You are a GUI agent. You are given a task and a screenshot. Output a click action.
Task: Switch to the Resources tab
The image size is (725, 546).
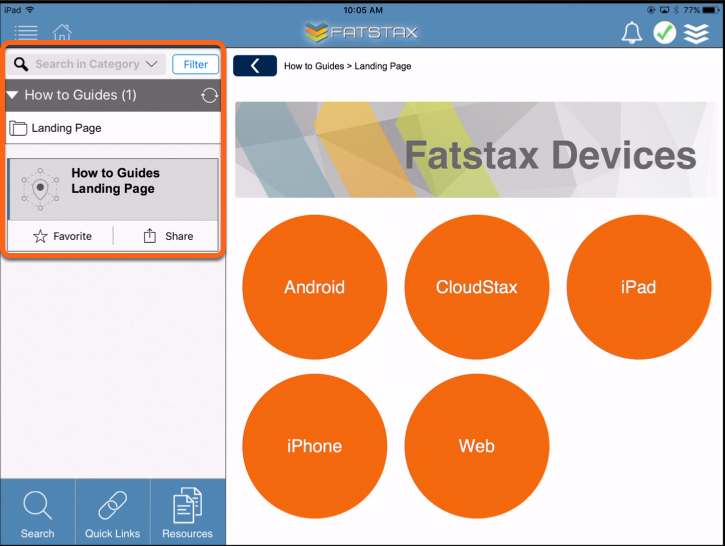coord(188,512)
